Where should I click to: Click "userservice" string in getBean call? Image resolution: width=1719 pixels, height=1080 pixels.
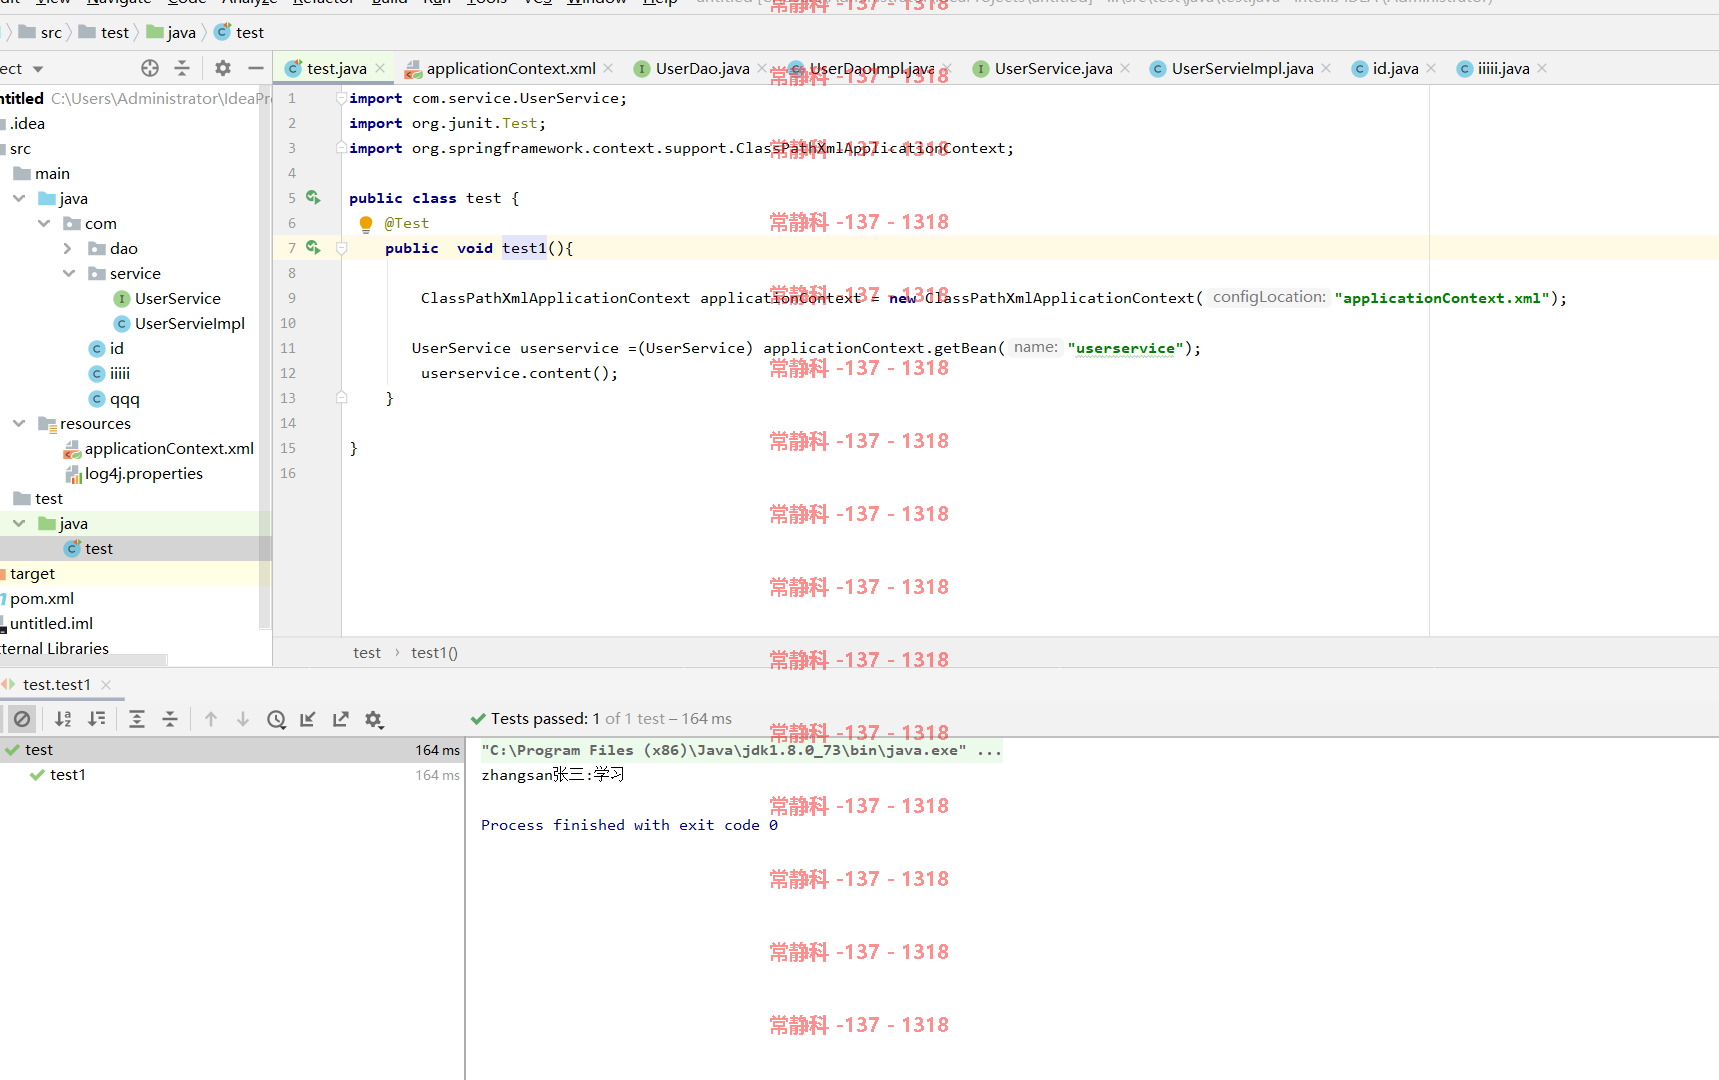tap(1126, 348)
